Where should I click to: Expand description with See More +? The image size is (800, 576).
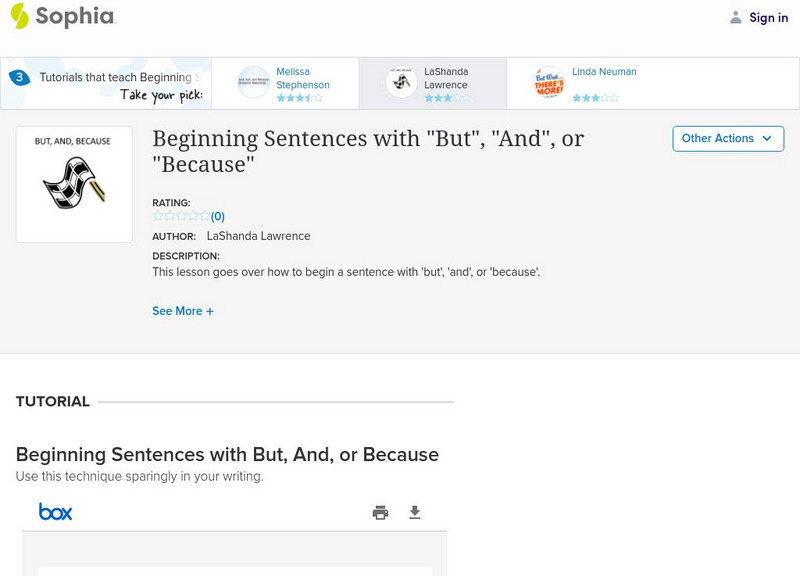pyautogui.click(x=183, y=311)
